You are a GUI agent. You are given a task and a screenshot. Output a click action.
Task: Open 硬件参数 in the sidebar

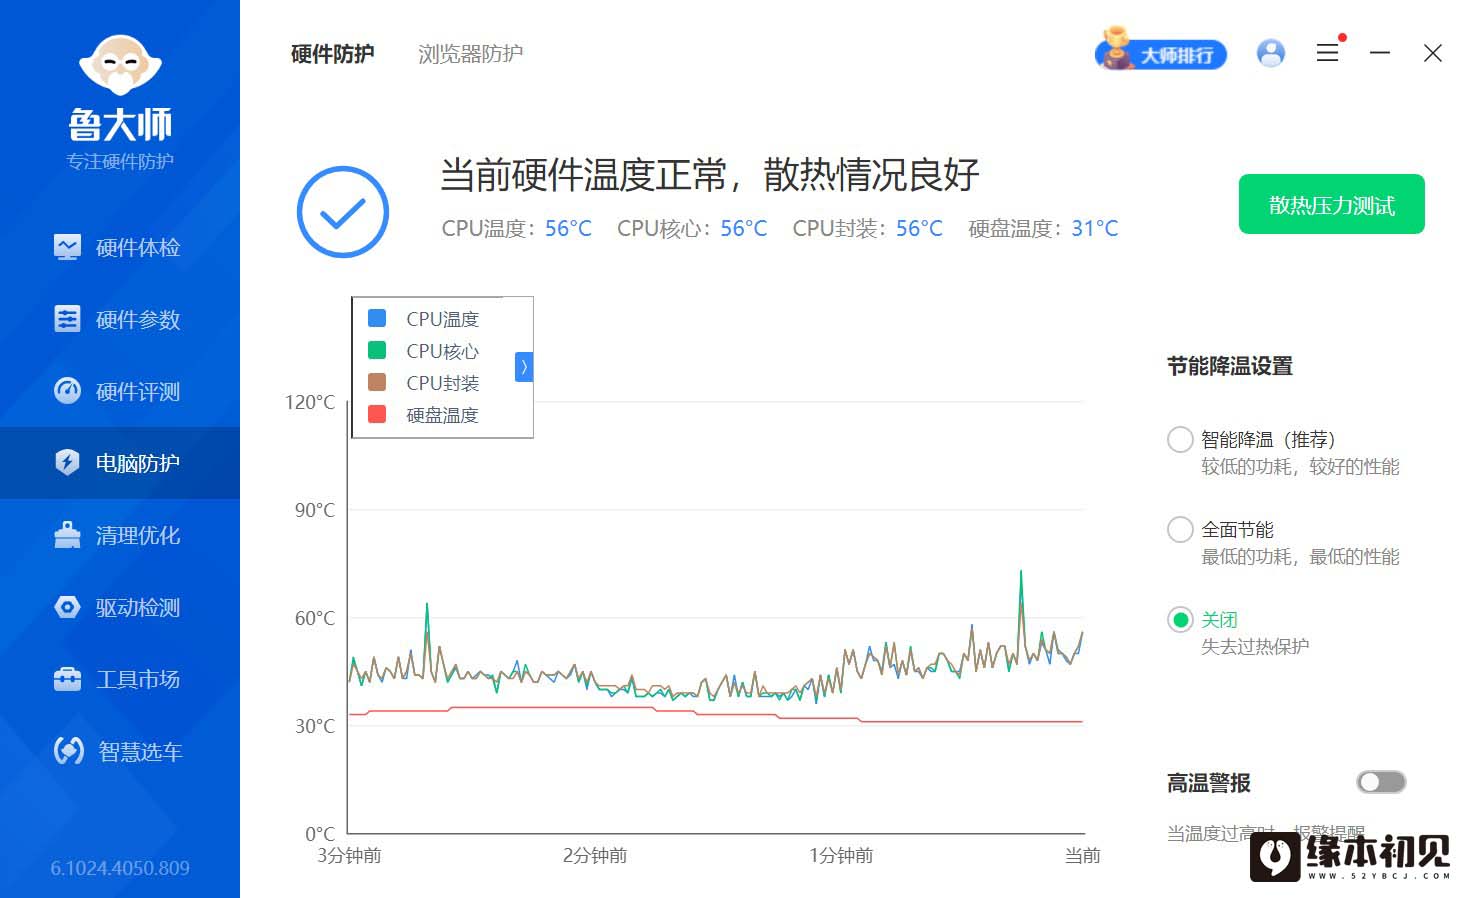120,319
